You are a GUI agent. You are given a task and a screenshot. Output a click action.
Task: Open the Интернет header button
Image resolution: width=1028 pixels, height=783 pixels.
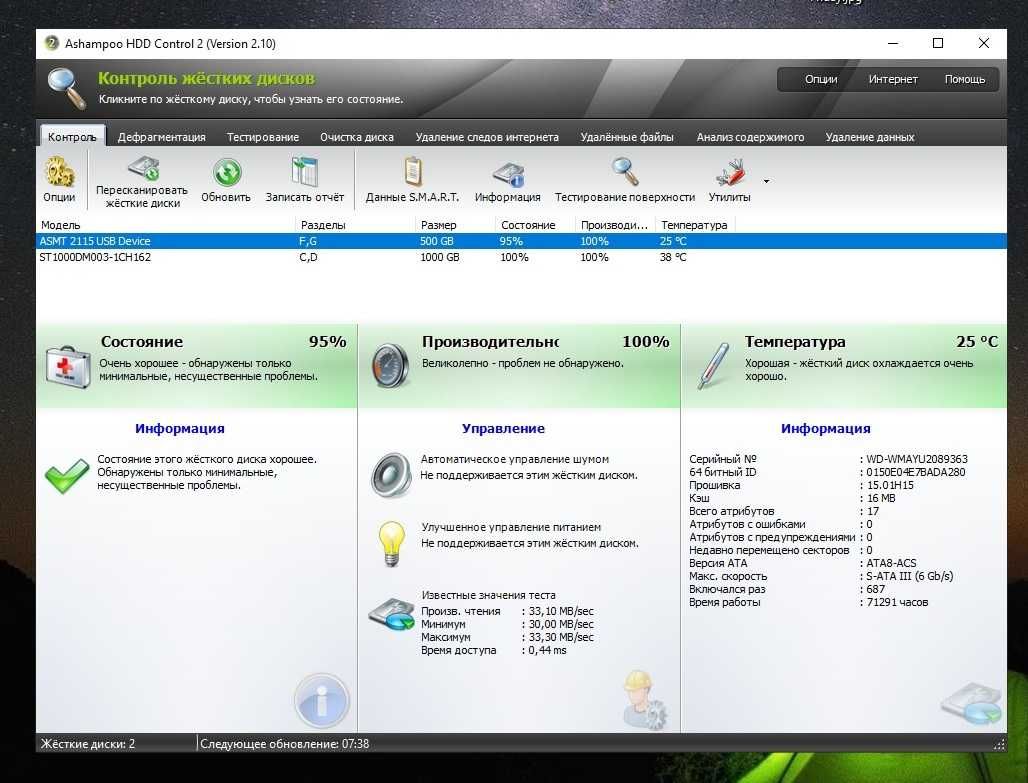coord(893,79)
